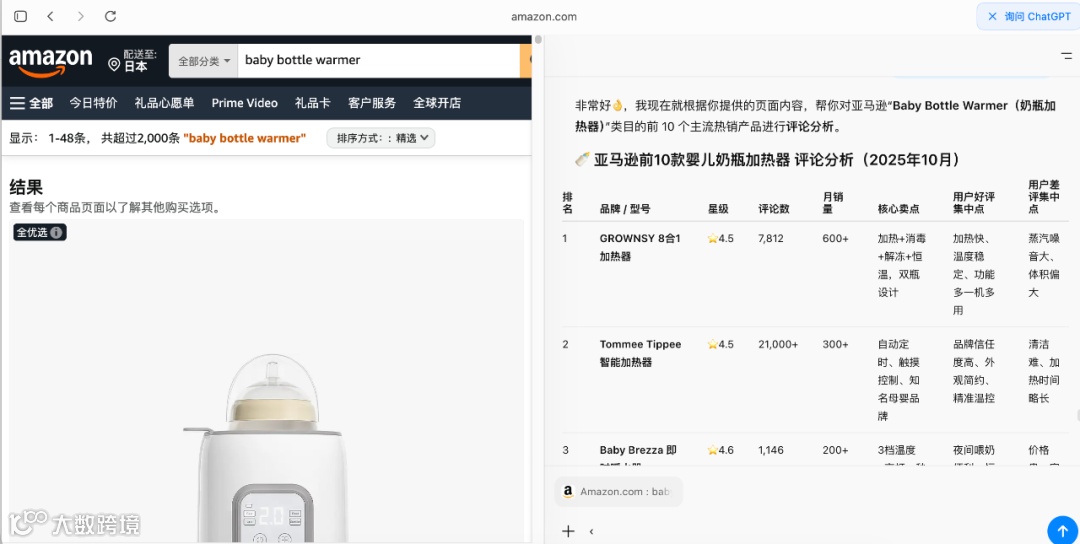The height and width of the screenshot is (544, 1080).
Task: Click the monthly sales value 600+
Action: (835, 238)
